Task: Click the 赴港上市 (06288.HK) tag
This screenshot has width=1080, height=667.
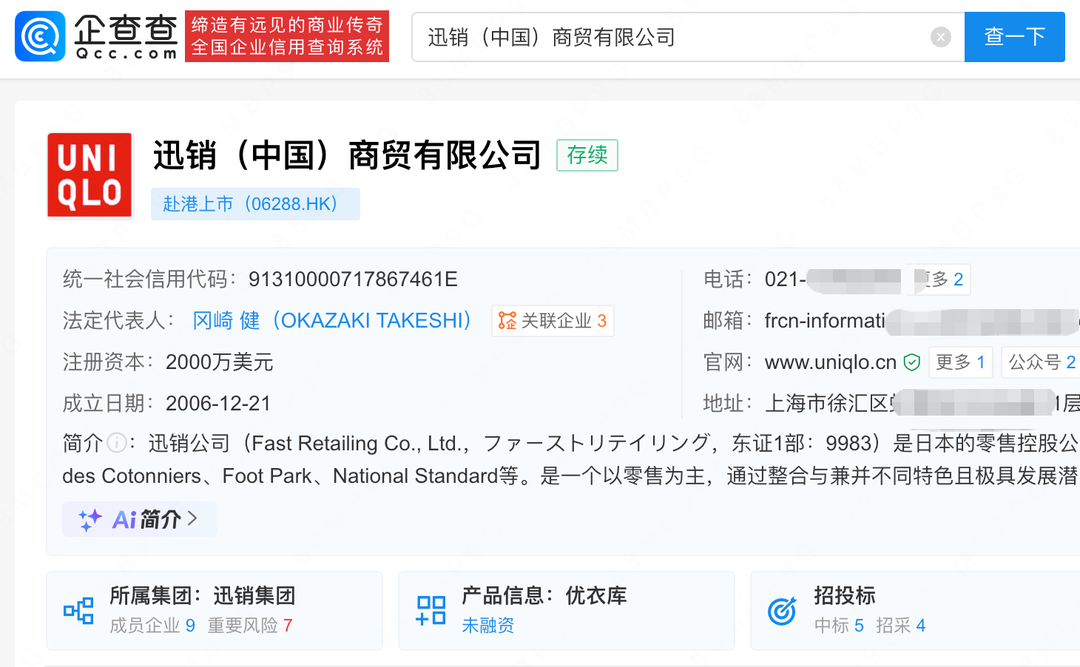Action: tap(255, 204)
